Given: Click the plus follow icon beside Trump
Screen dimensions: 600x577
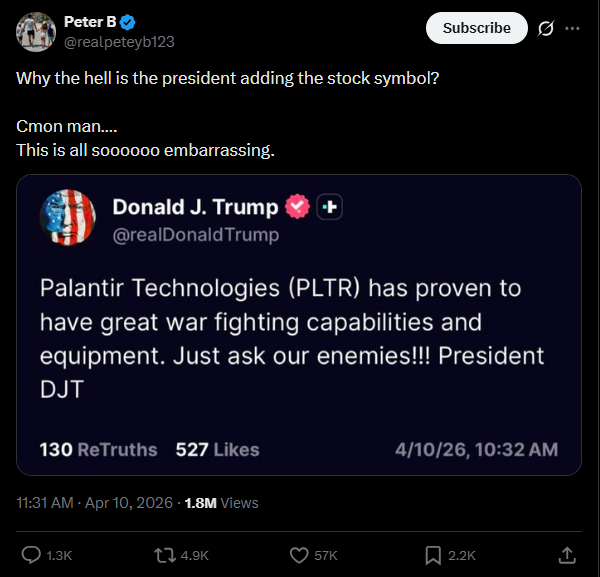Looking at the screenshot, I should [330, 207].
